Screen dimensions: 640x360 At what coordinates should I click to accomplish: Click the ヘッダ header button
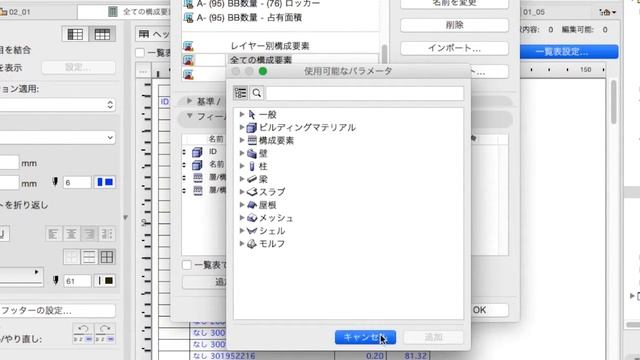pyautogui.click(x=154, y=34)
